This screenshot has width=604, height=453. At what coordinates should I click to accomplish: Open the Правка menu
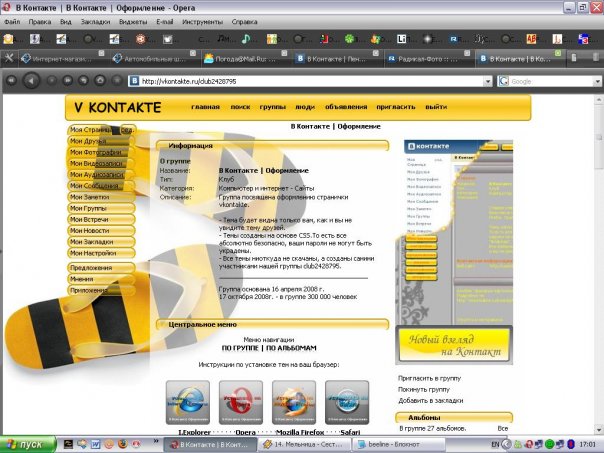40,22
